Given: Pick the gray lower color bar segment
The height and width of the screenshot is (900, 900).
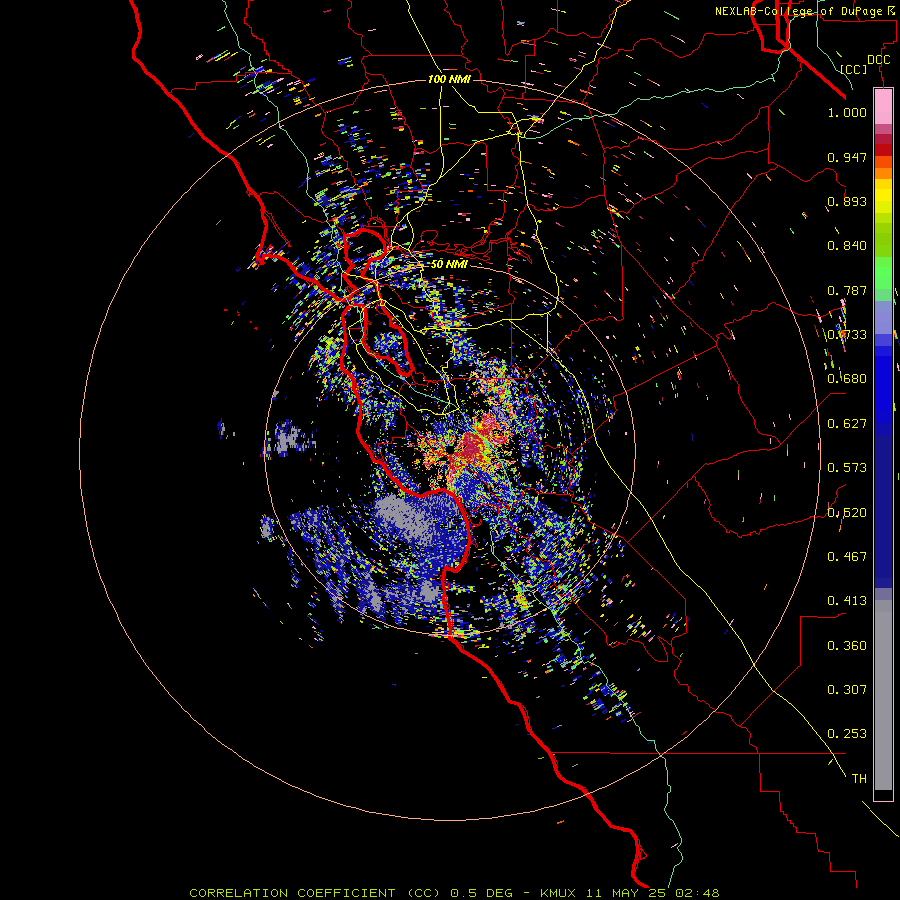Looking at the screenshot, I should (883, 695).
